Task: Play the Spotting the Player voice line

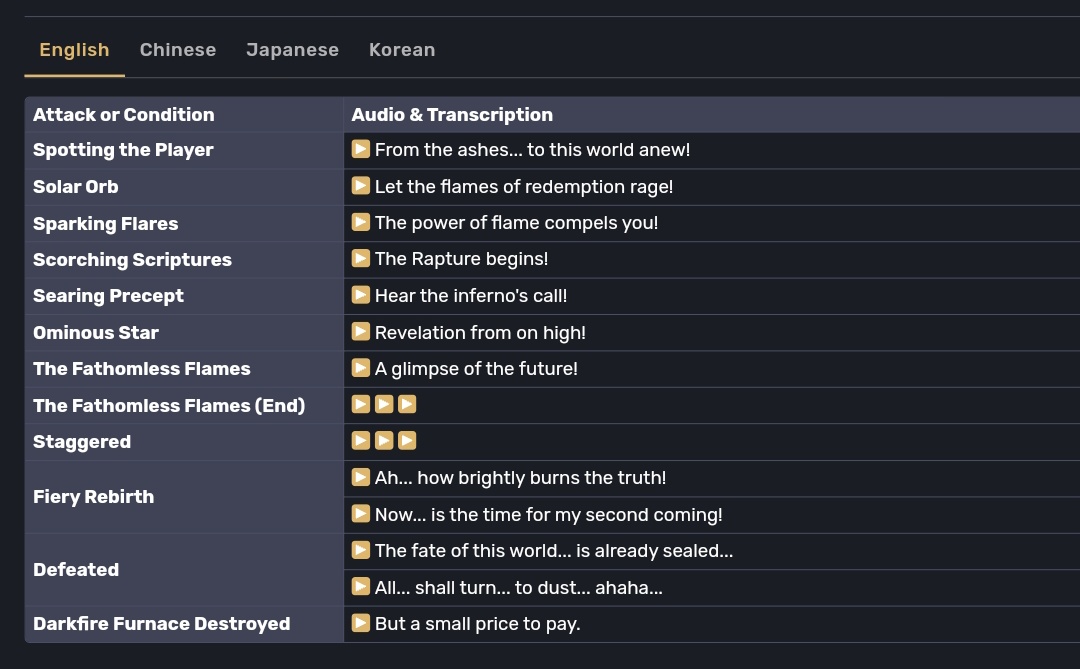Action: [x=360, y=149]
